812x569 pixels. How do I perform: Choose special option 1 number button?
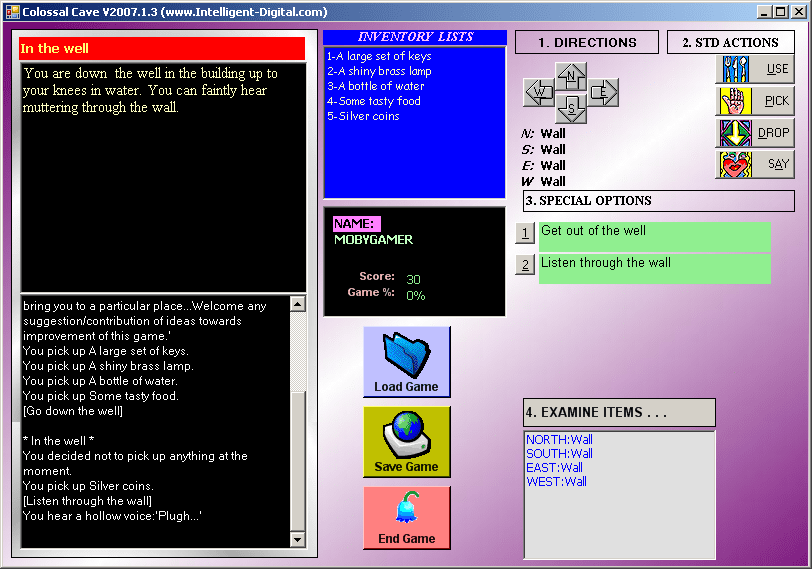[525, 234]
